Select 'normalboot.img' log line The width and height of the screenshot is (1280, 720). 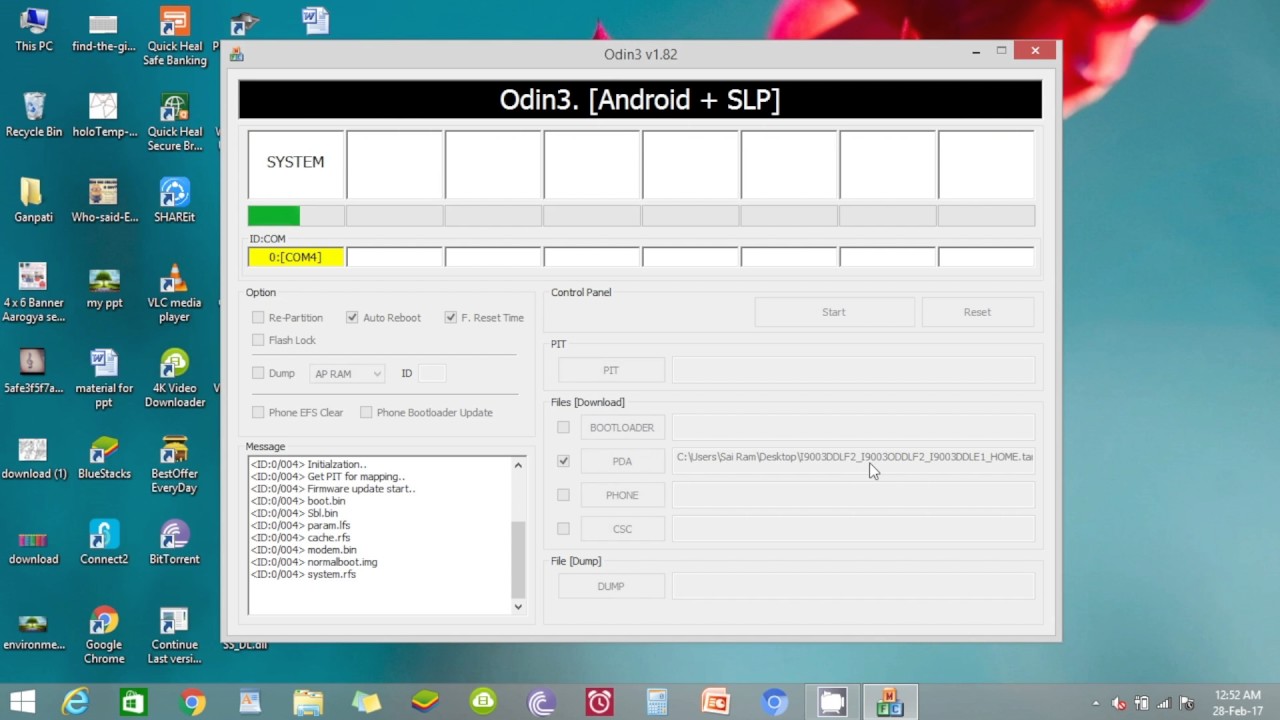[314, 562]
